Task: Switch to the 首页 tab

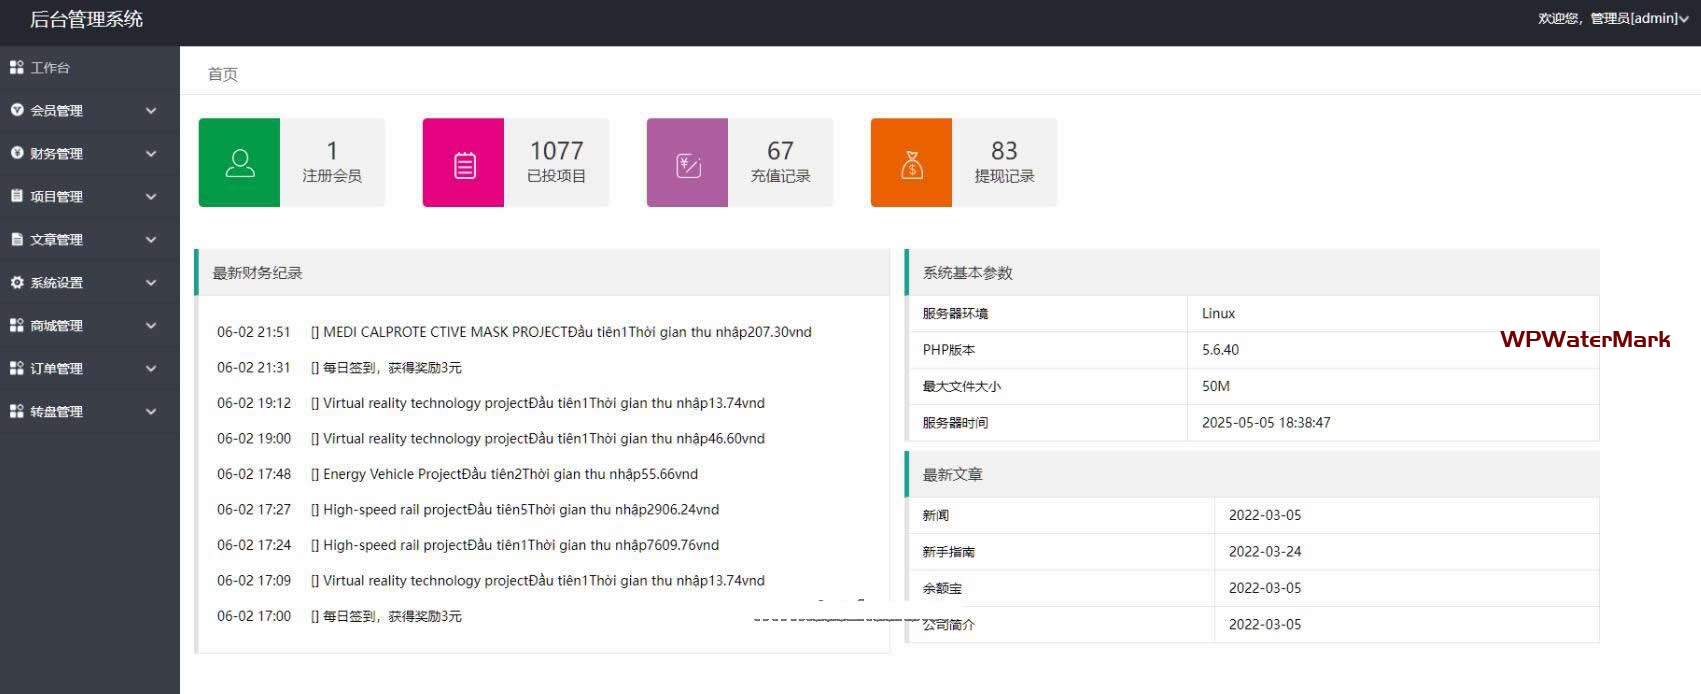Action: coord(222,74)
